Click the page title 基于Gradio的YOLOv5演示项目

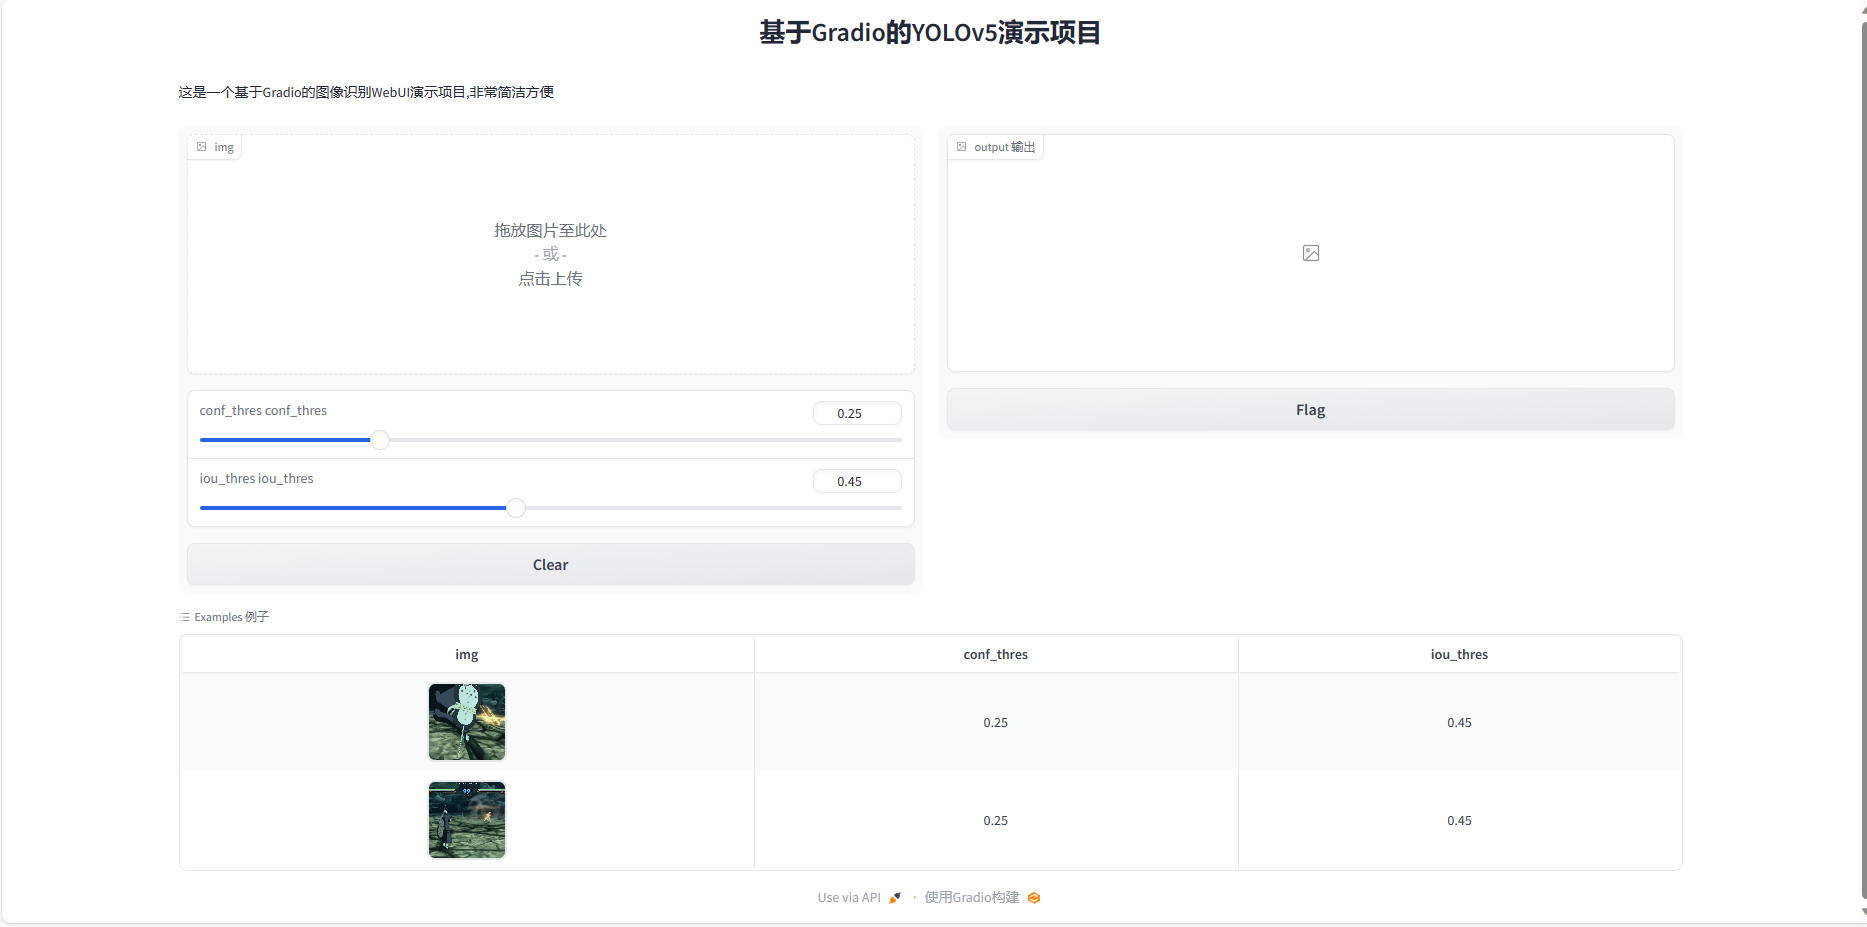point(930,33)
